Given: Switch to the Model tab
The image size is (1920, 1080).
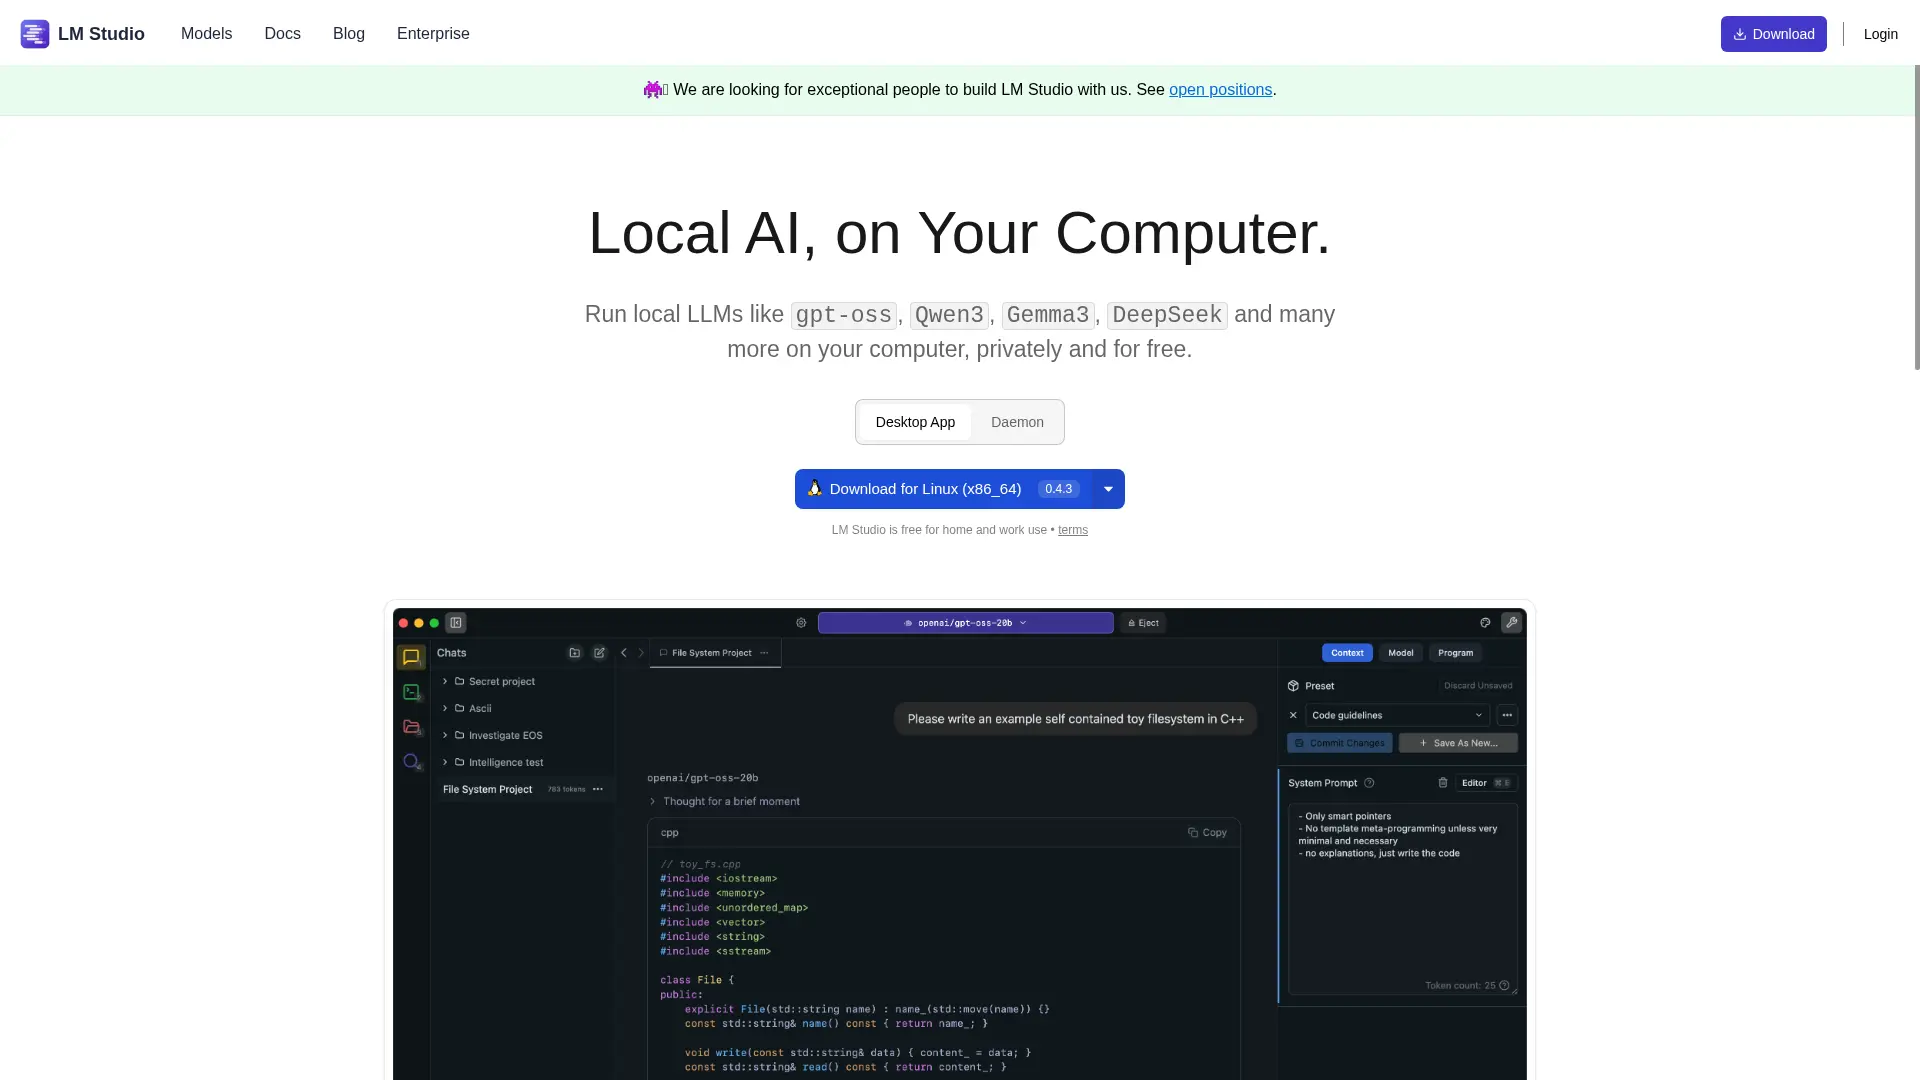Looking at the screenshot, I should (x=1400, y=652).
